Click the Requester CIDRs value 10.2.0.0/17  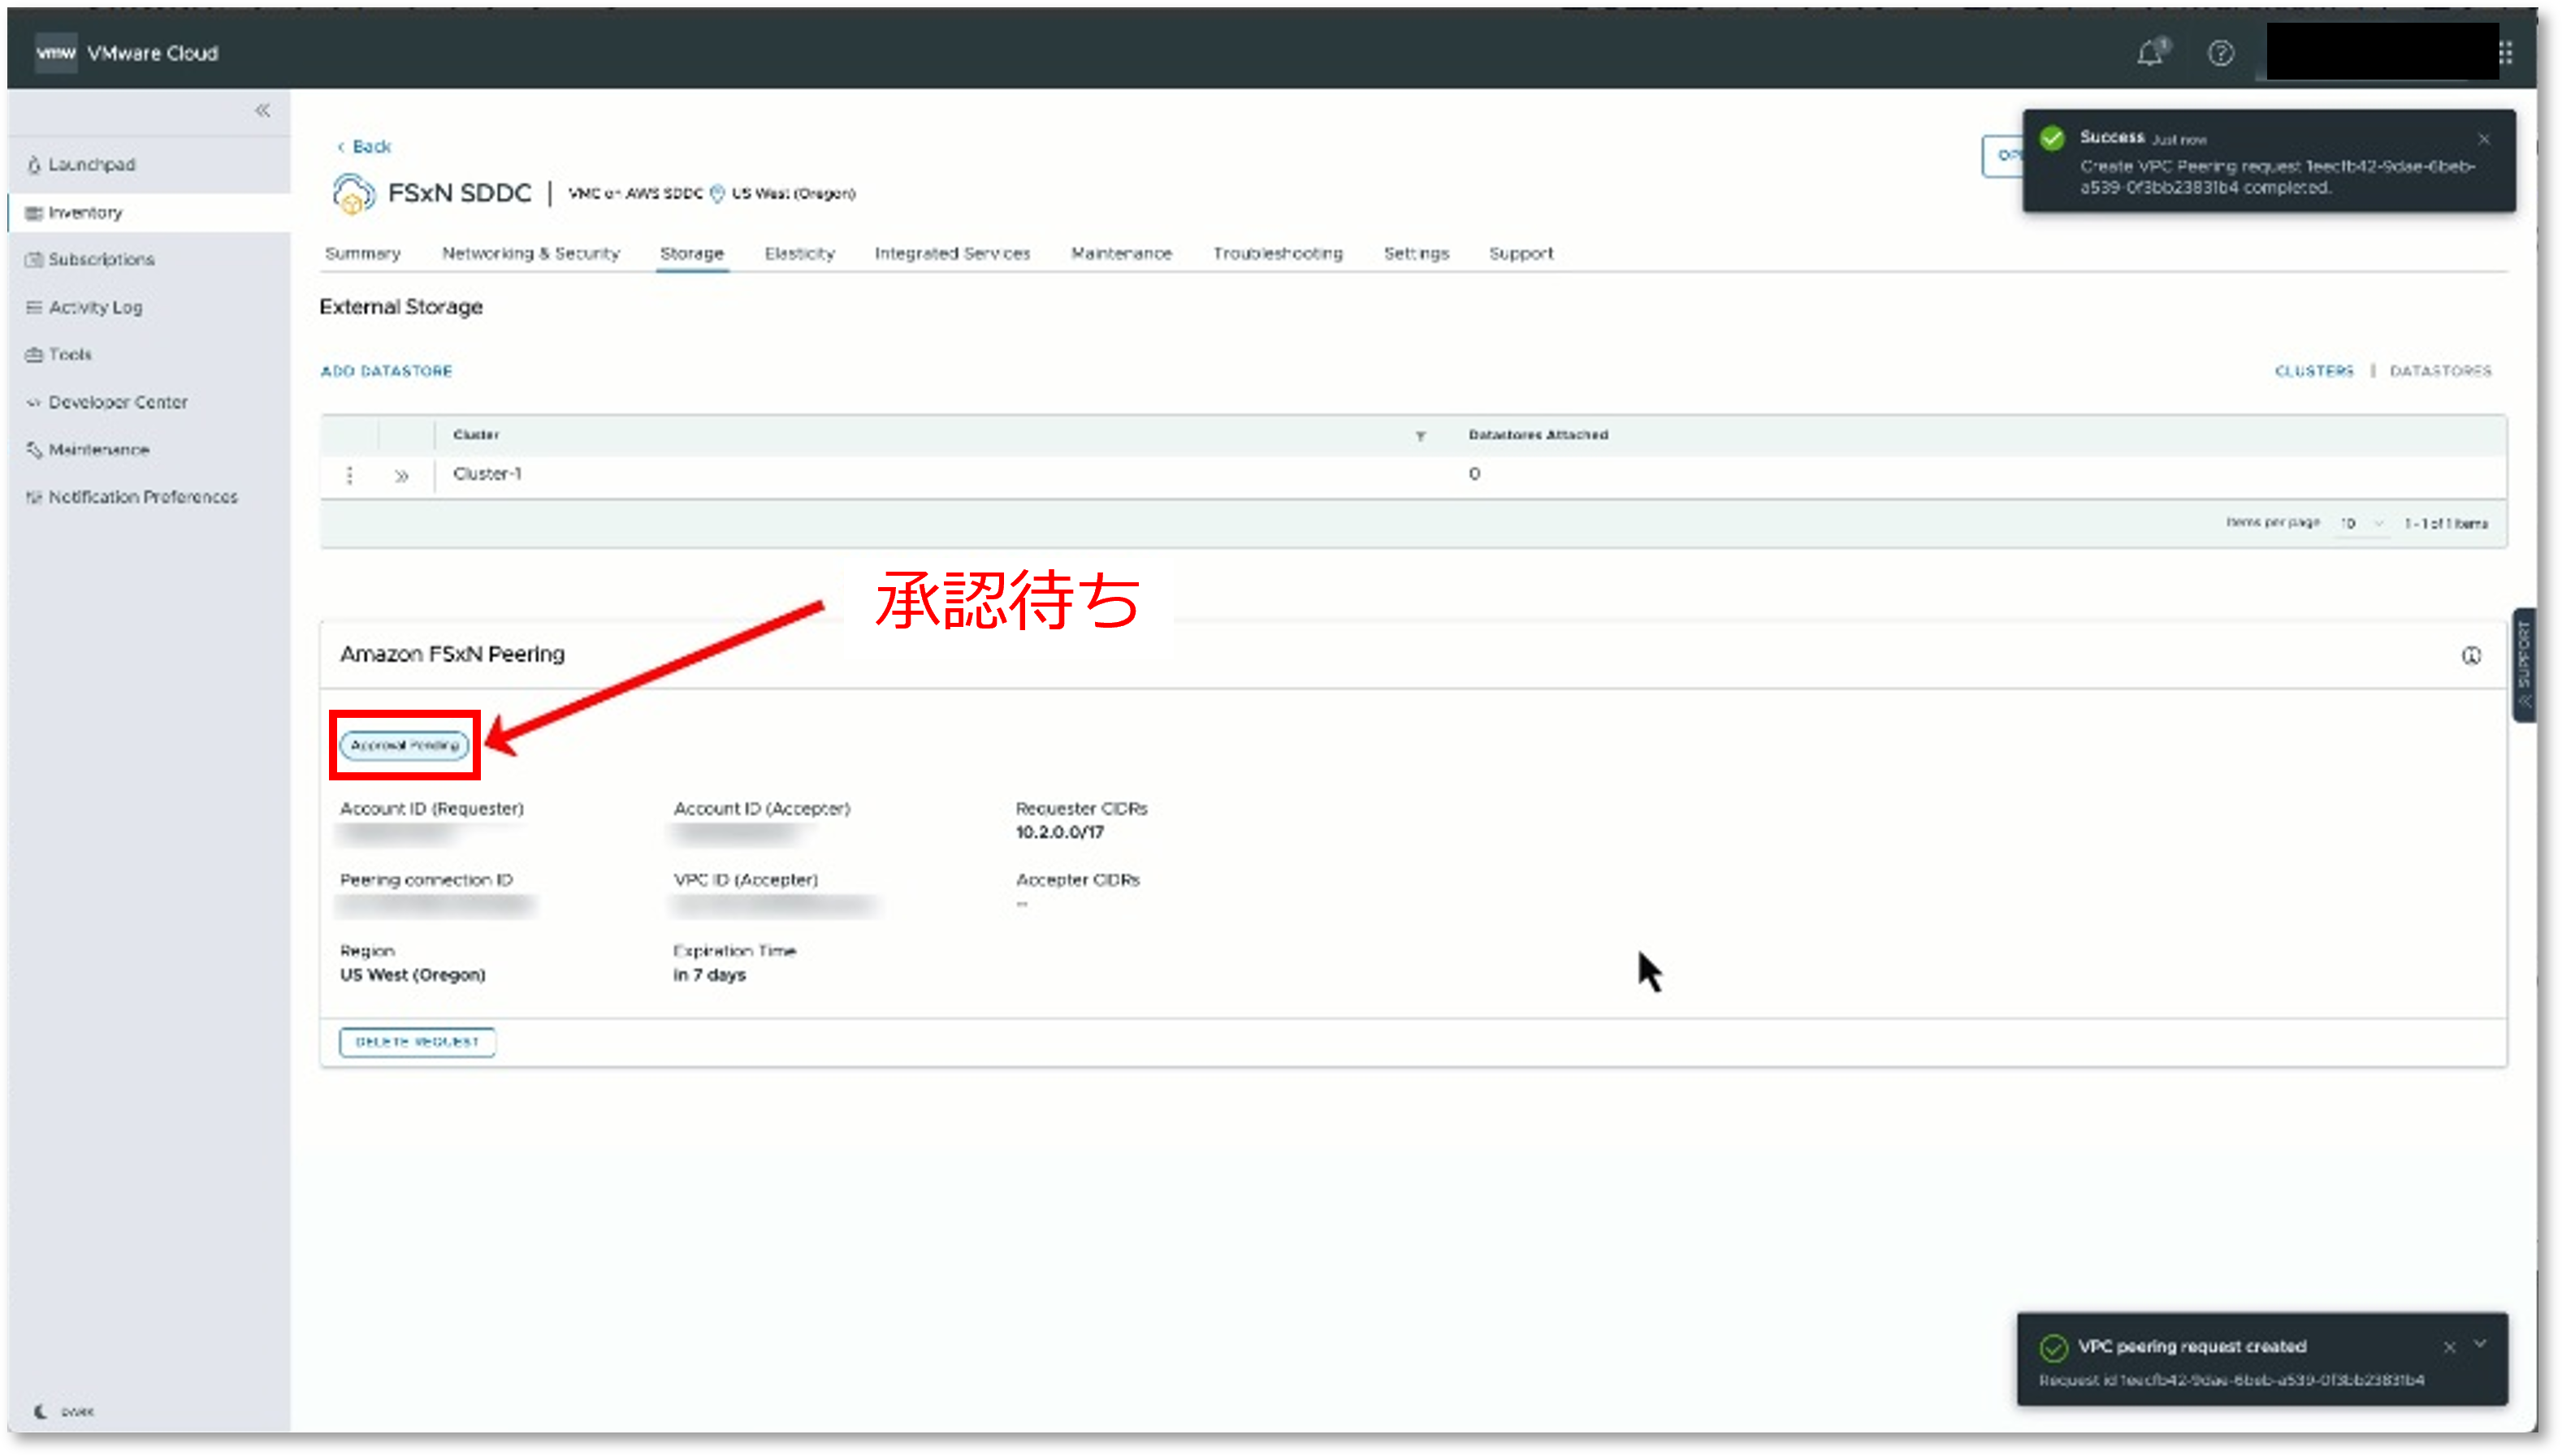point(1059,832)
